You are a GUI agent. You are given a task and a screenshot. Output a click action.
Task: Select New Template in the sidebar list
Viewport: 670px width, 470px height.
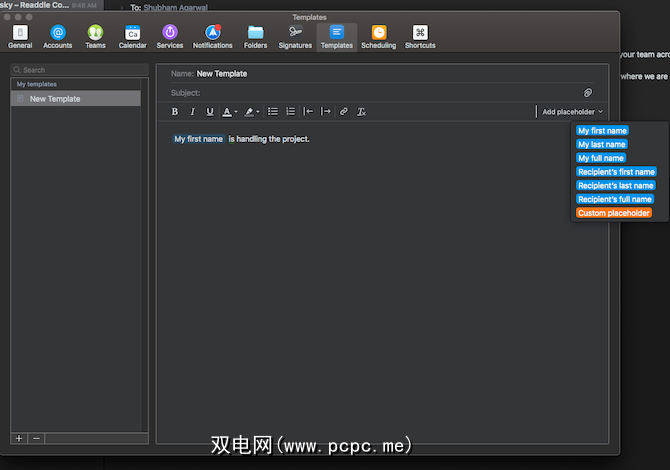coord(76,99)
